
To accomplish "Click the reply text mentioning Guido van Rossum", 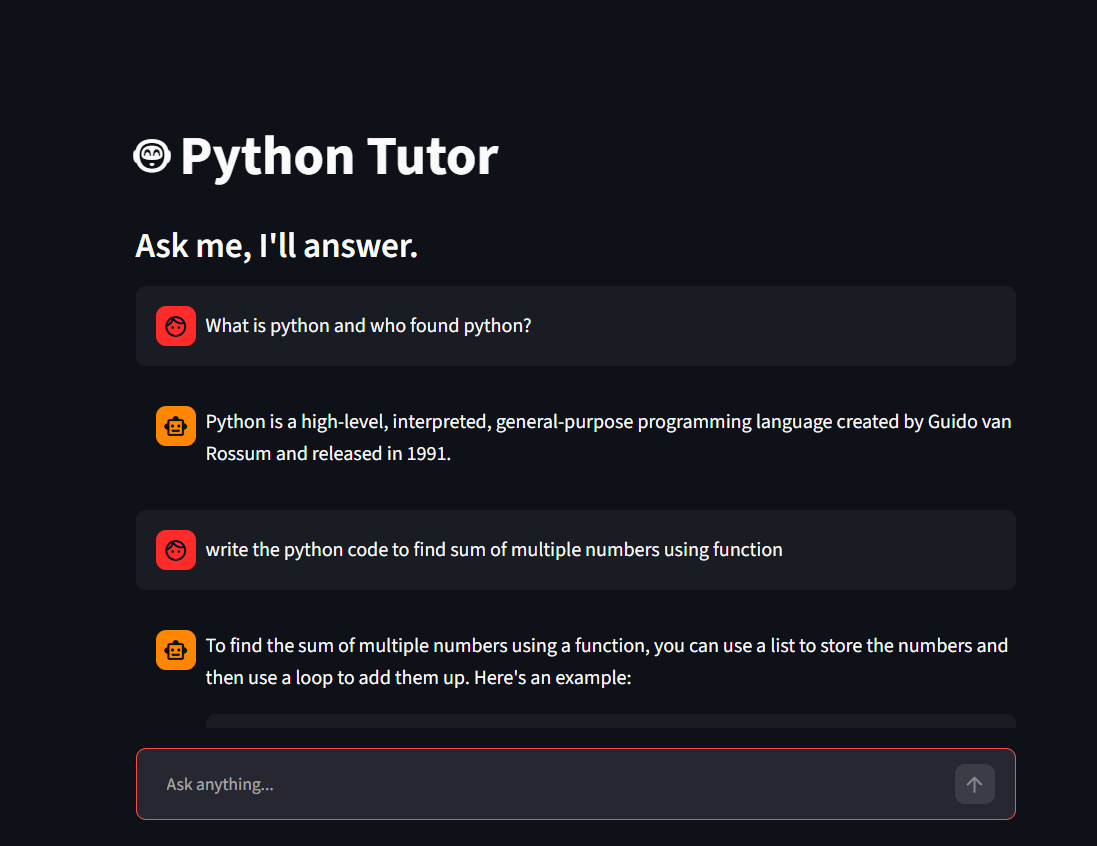I will (608, 437).
